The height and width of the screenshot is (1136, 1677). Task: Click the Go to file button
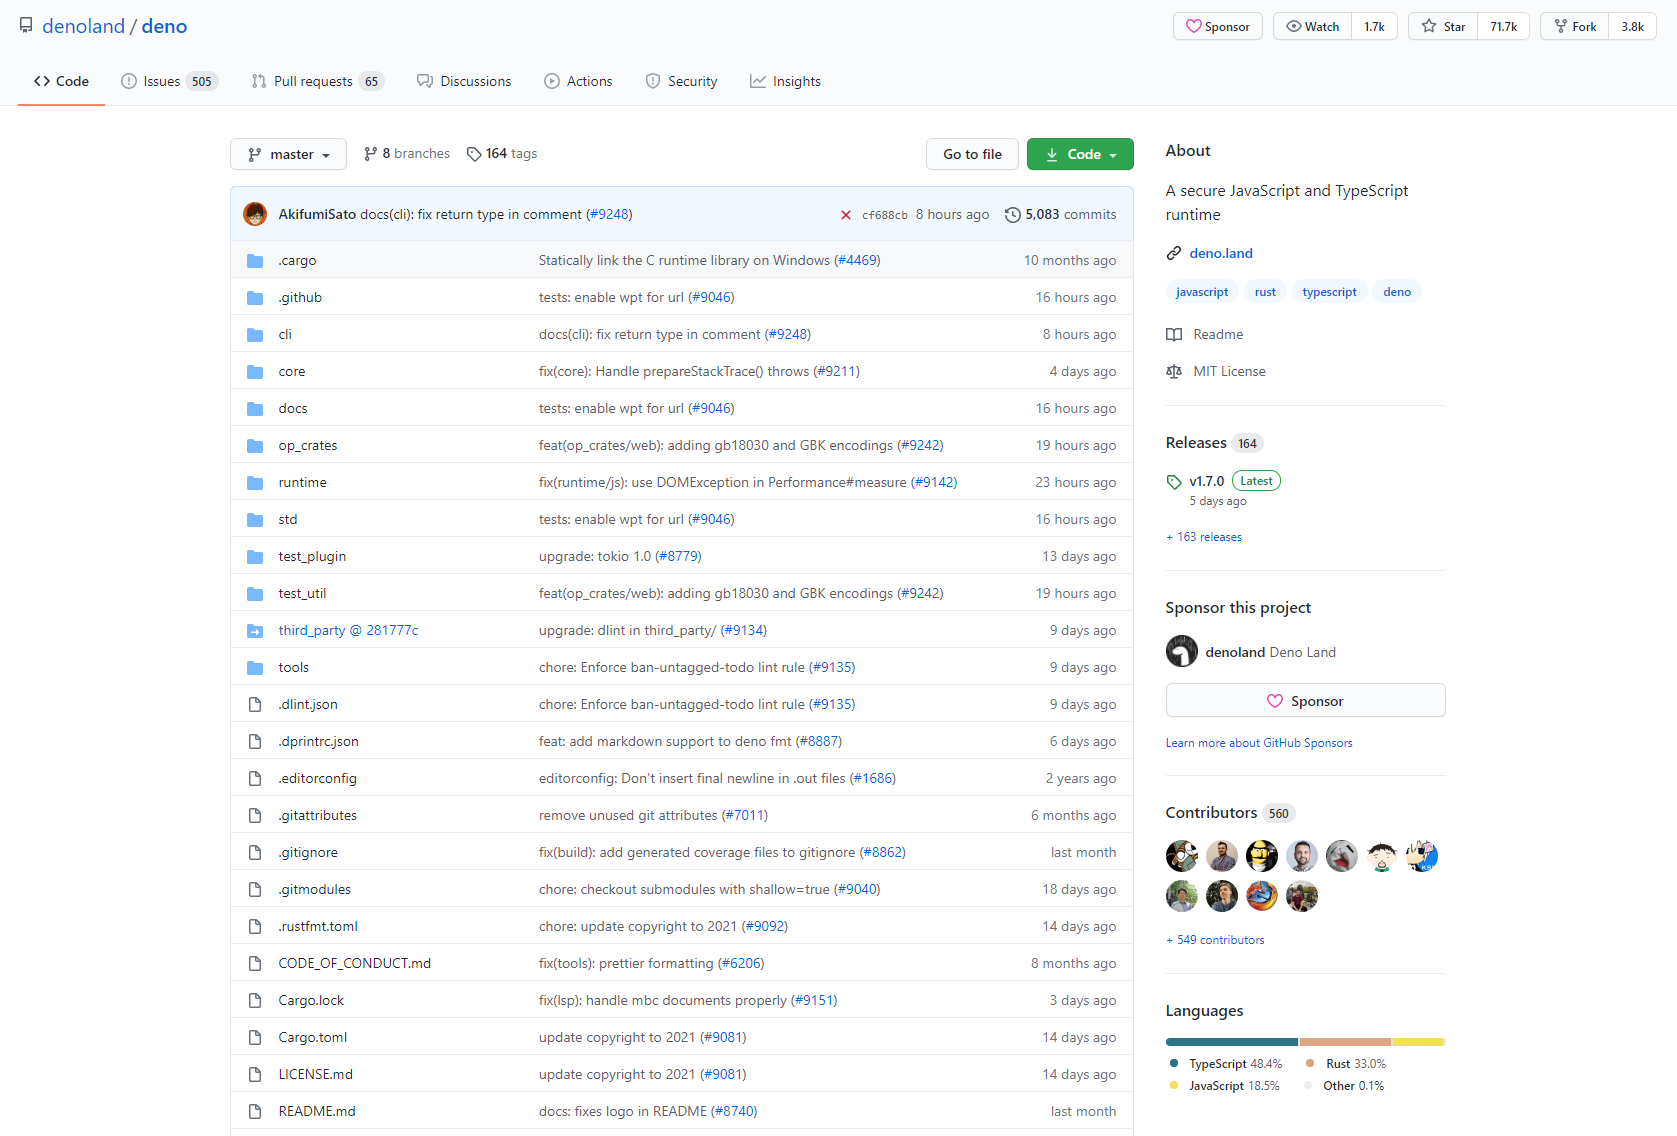click(972, 154)
